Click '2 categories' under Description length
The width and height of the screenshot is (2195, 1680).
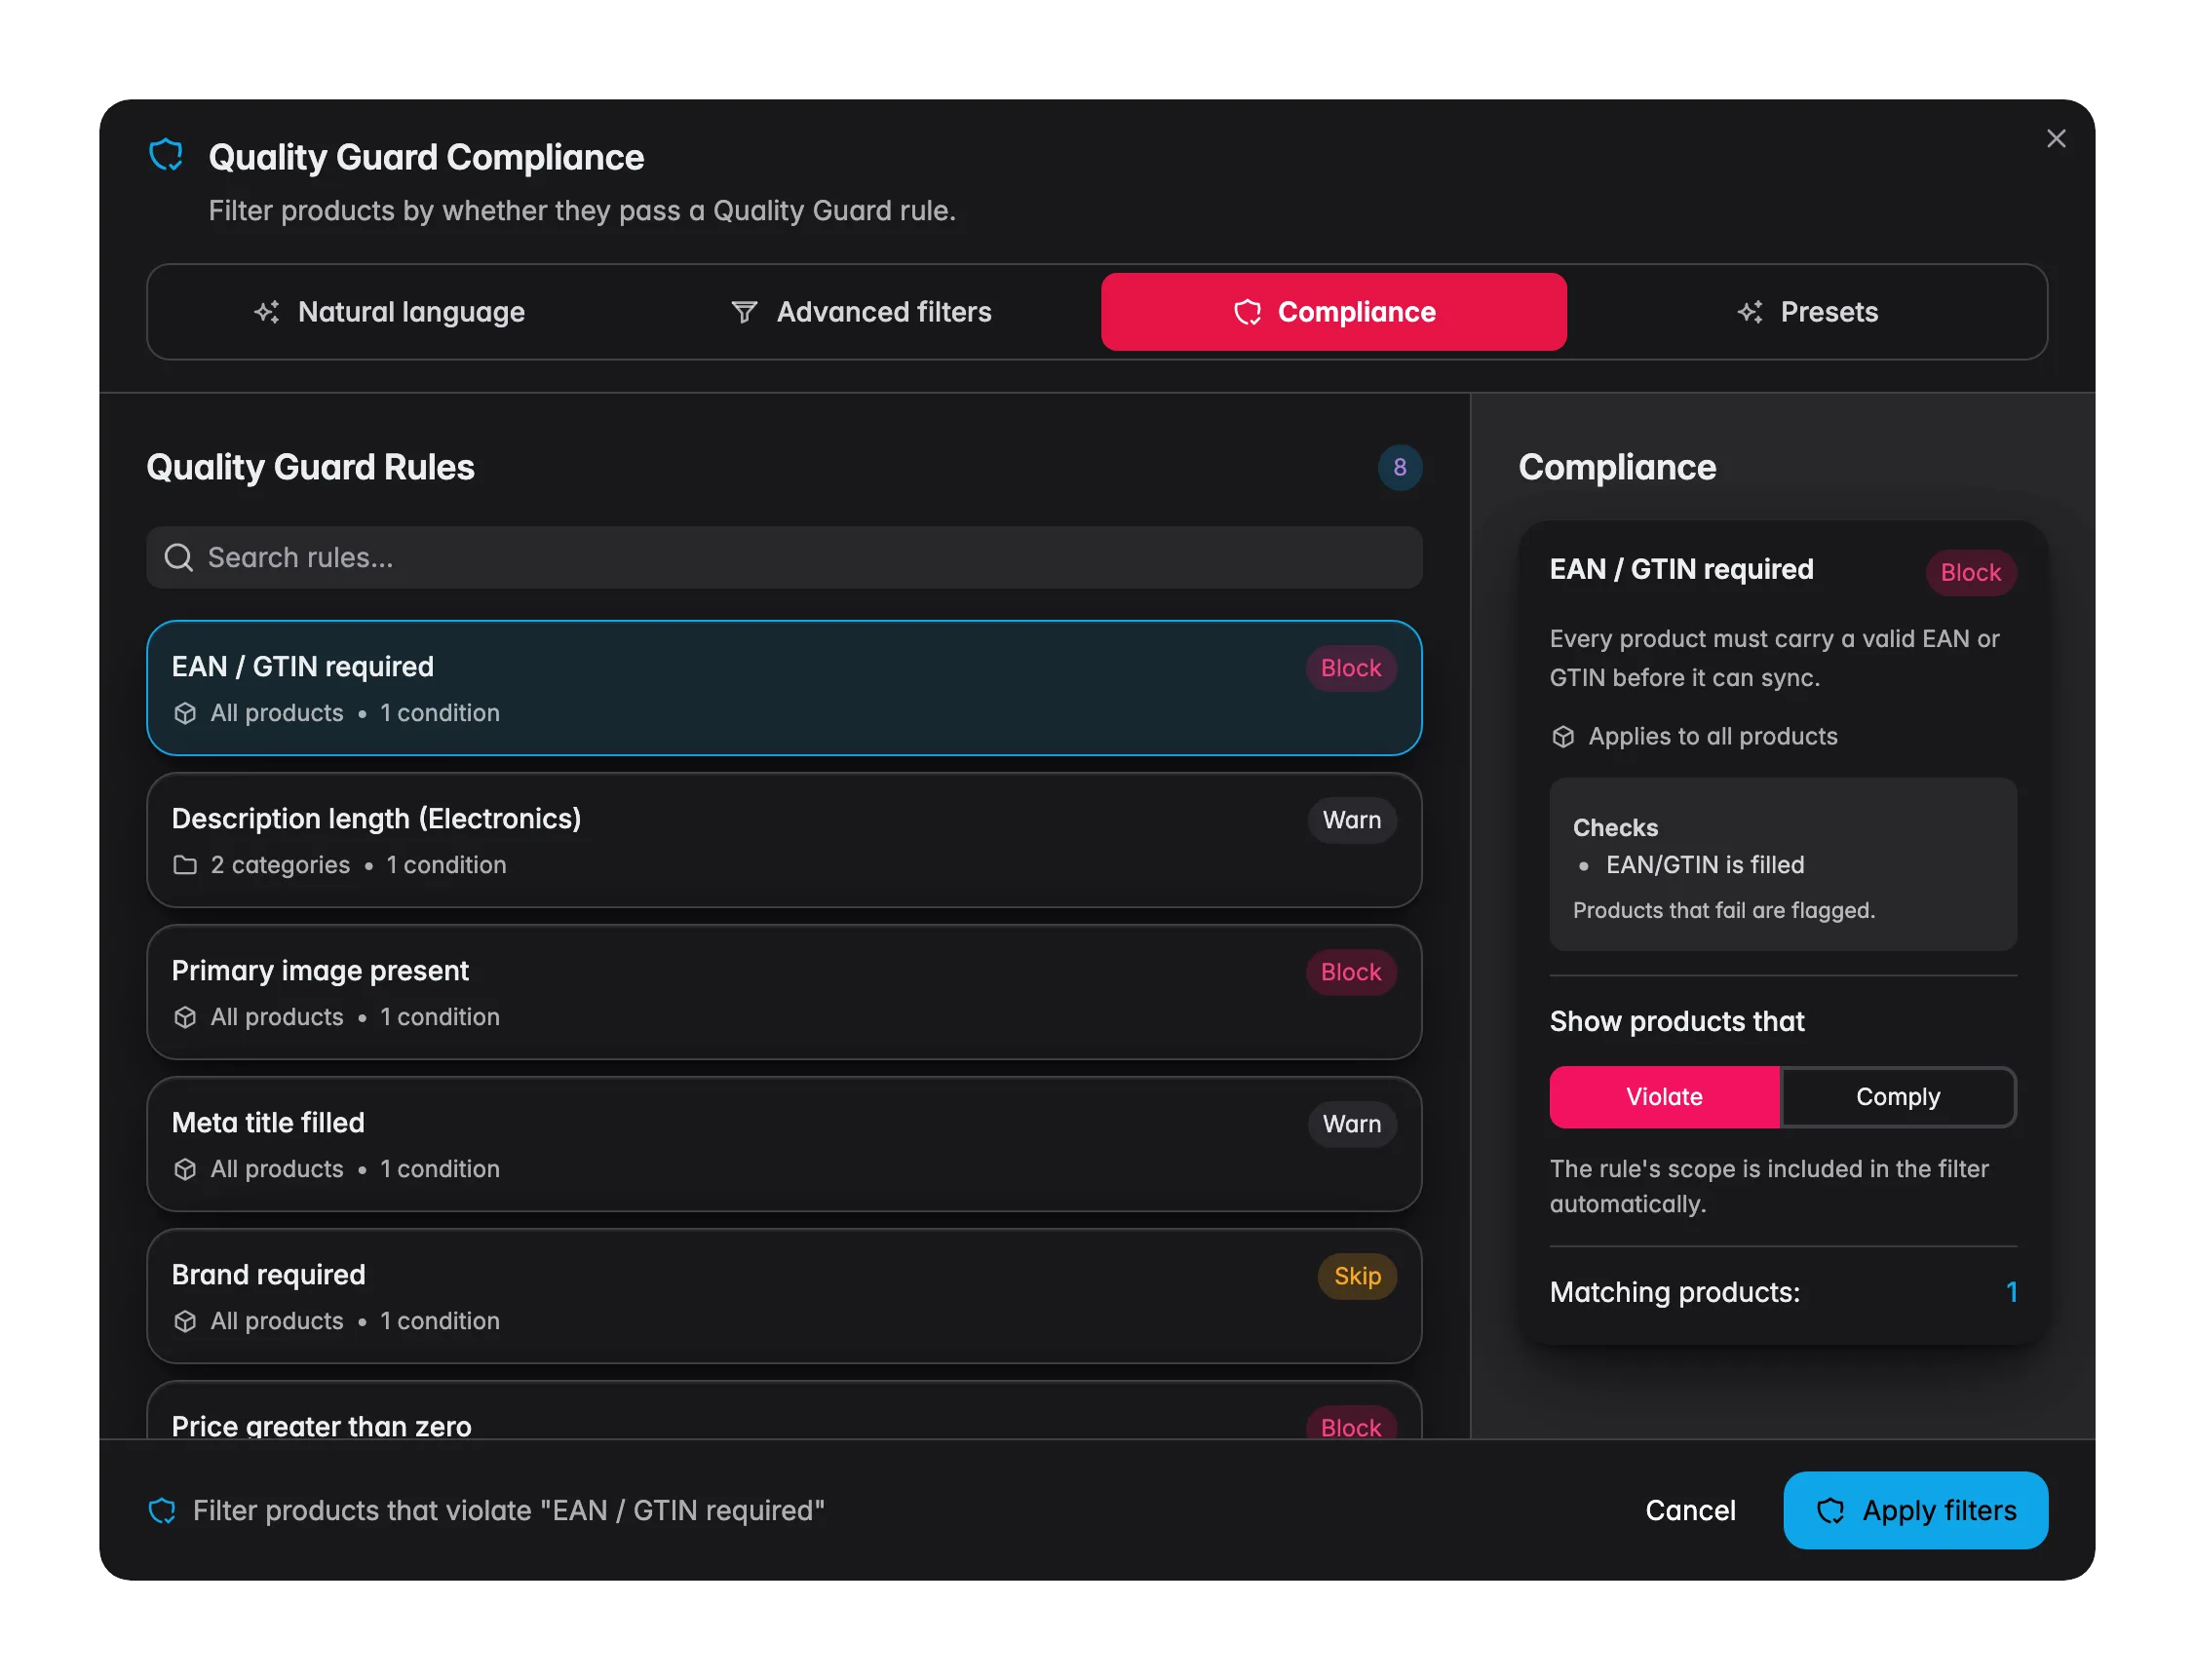coord(280,865)
